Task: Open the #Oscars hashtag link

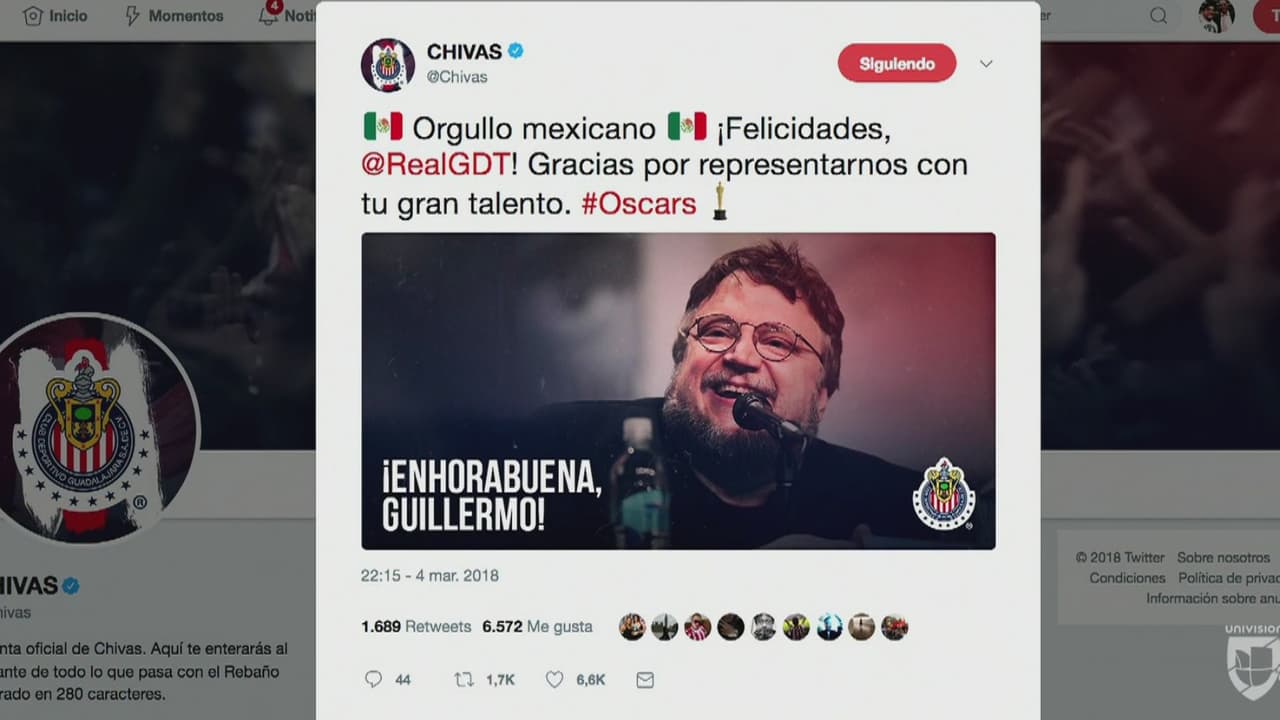Action: tap(638, 203)
